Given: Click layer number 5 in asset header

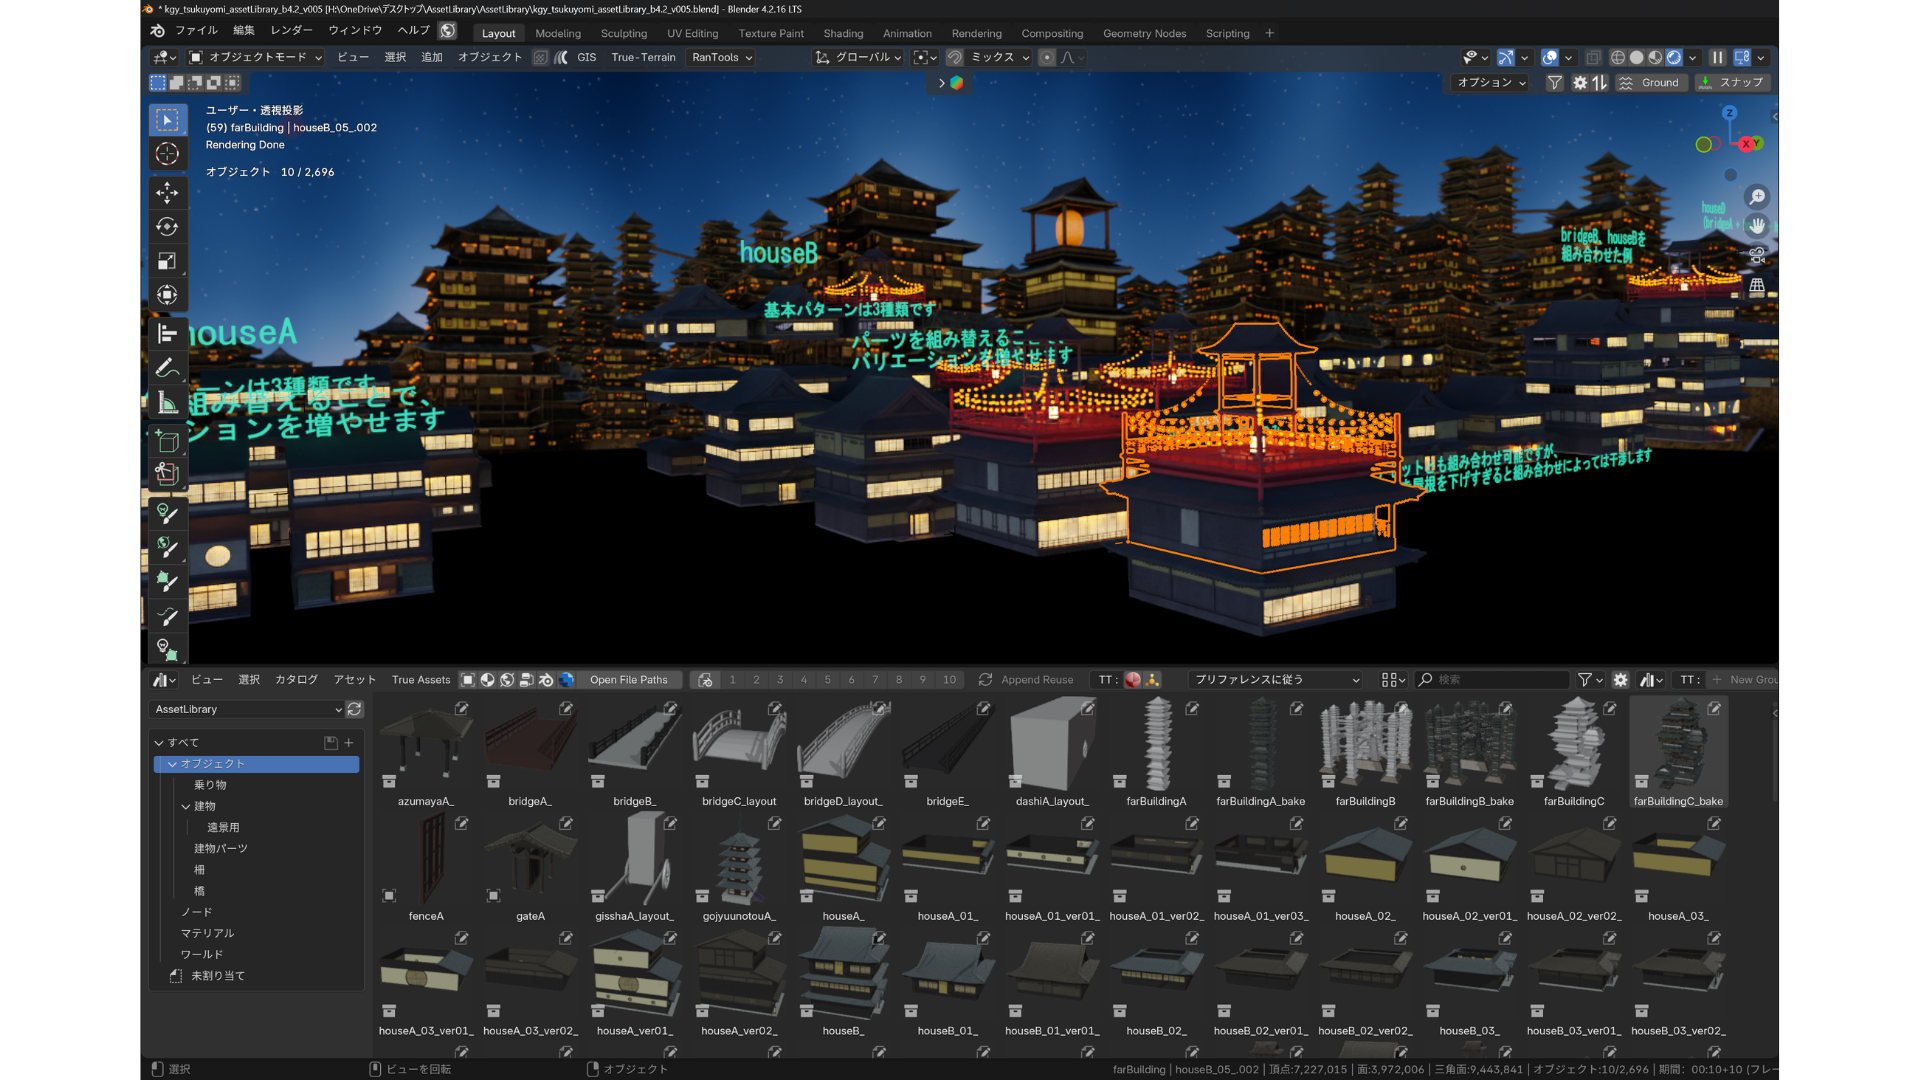Looking at the screenshot, I should pos(828,680).
